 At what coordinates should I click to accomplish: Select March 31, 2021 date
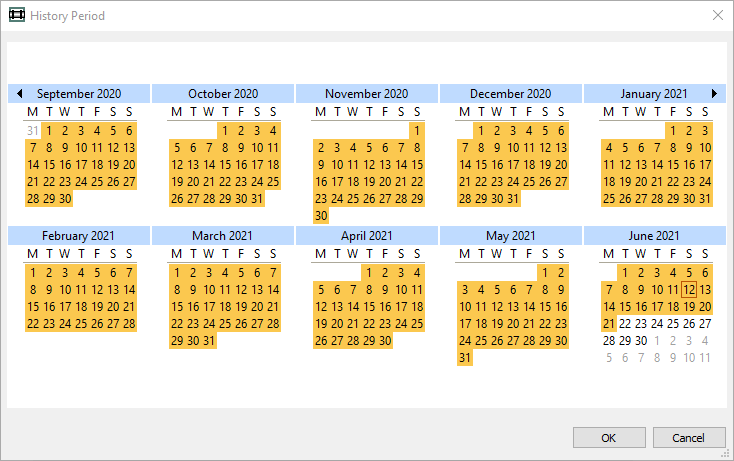pyautogui.click(x=209, y=341)
